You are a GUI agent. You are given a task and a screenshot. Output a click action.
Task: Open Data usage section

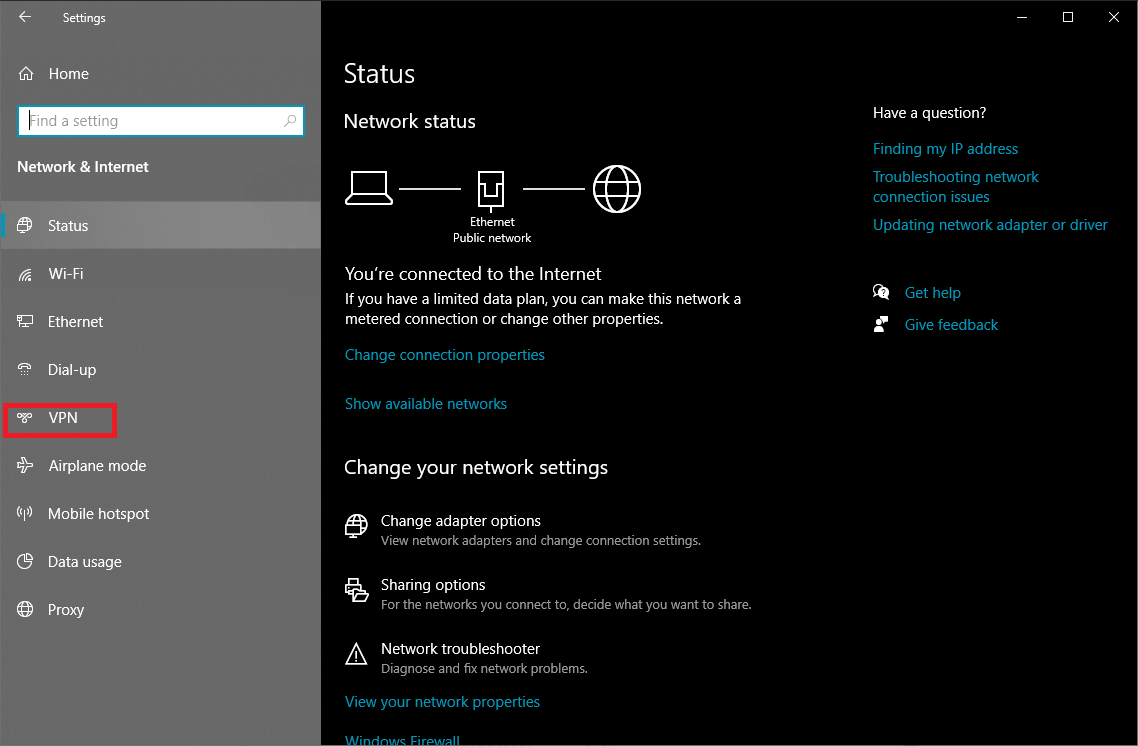160,561
